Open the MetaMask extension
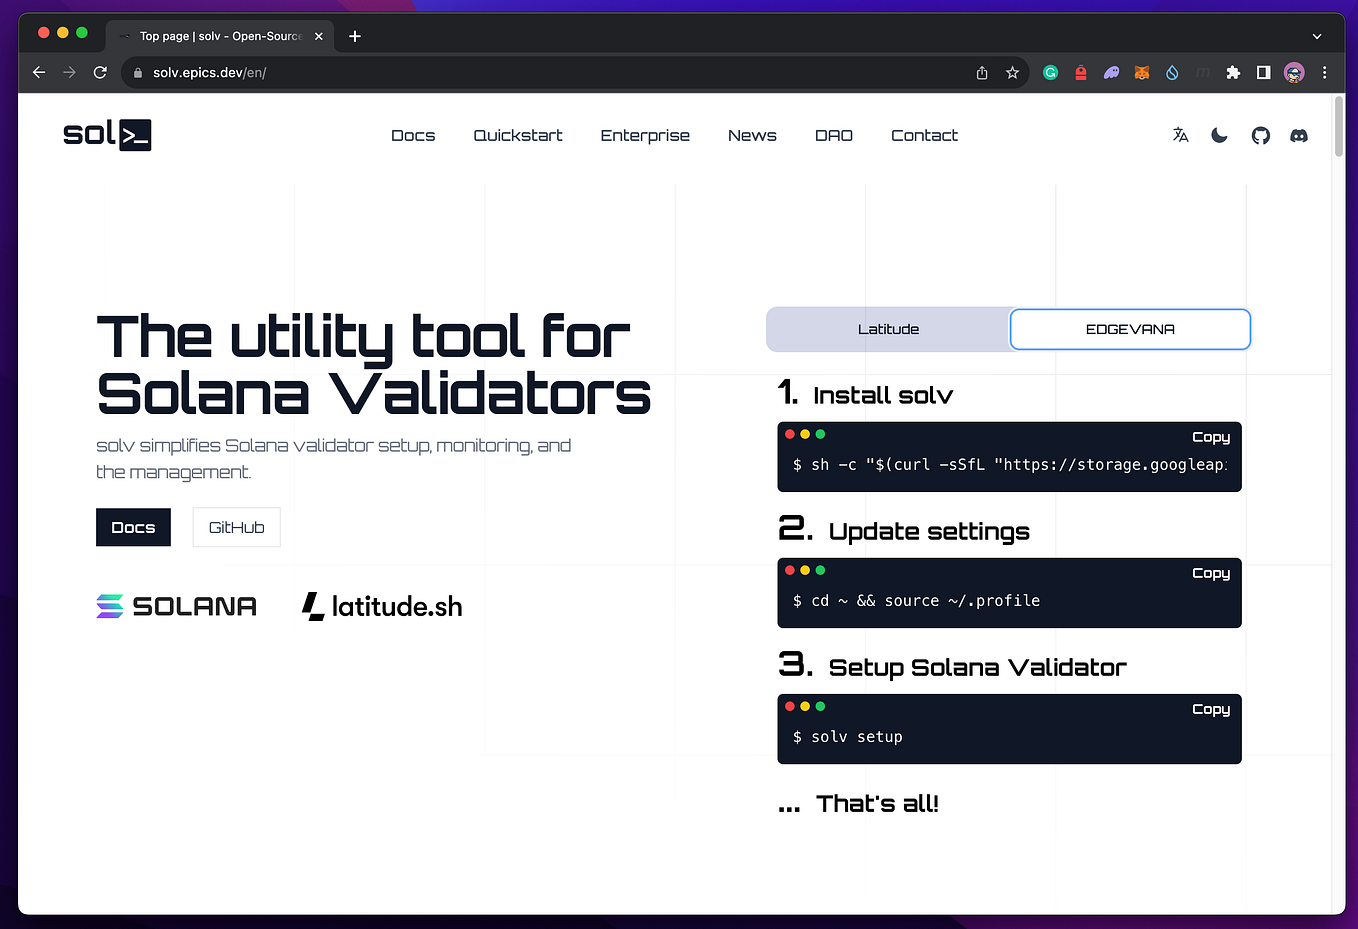The image size is (1358, 929). (1141, 72)
